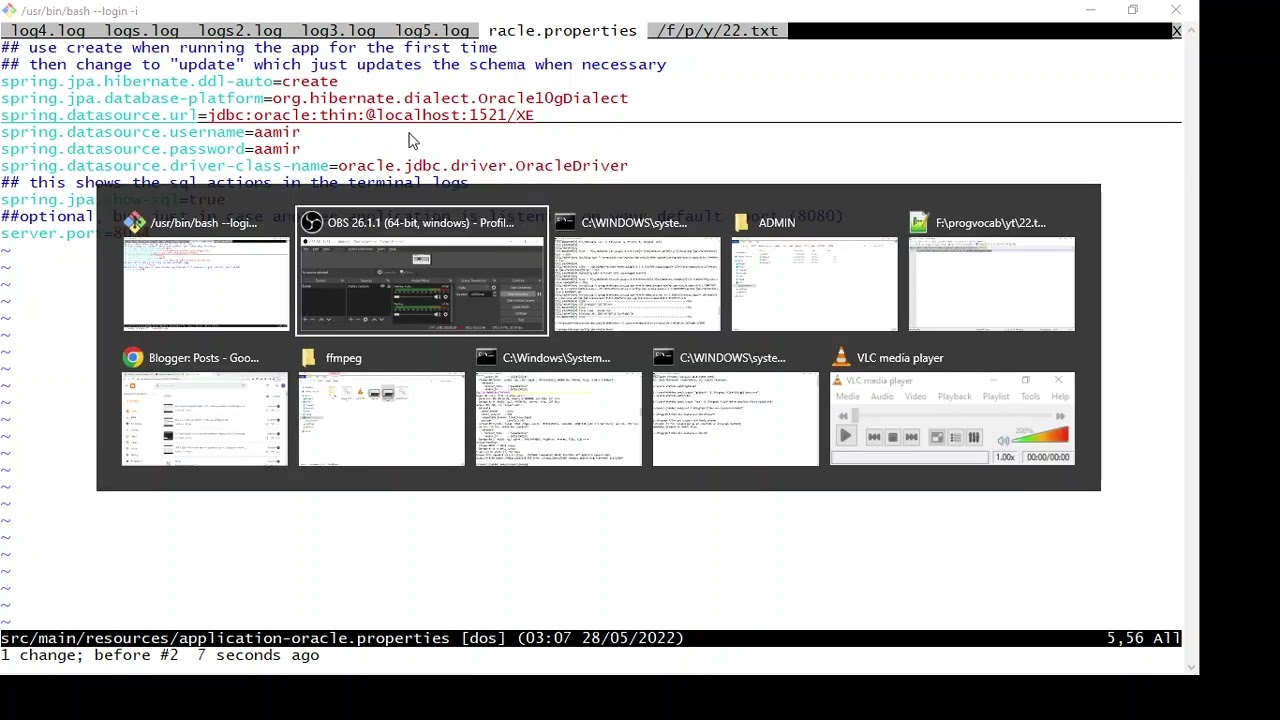Select the racle.properties vim tab
This screenshot has height=720, width=1280.
coord(562,31)
